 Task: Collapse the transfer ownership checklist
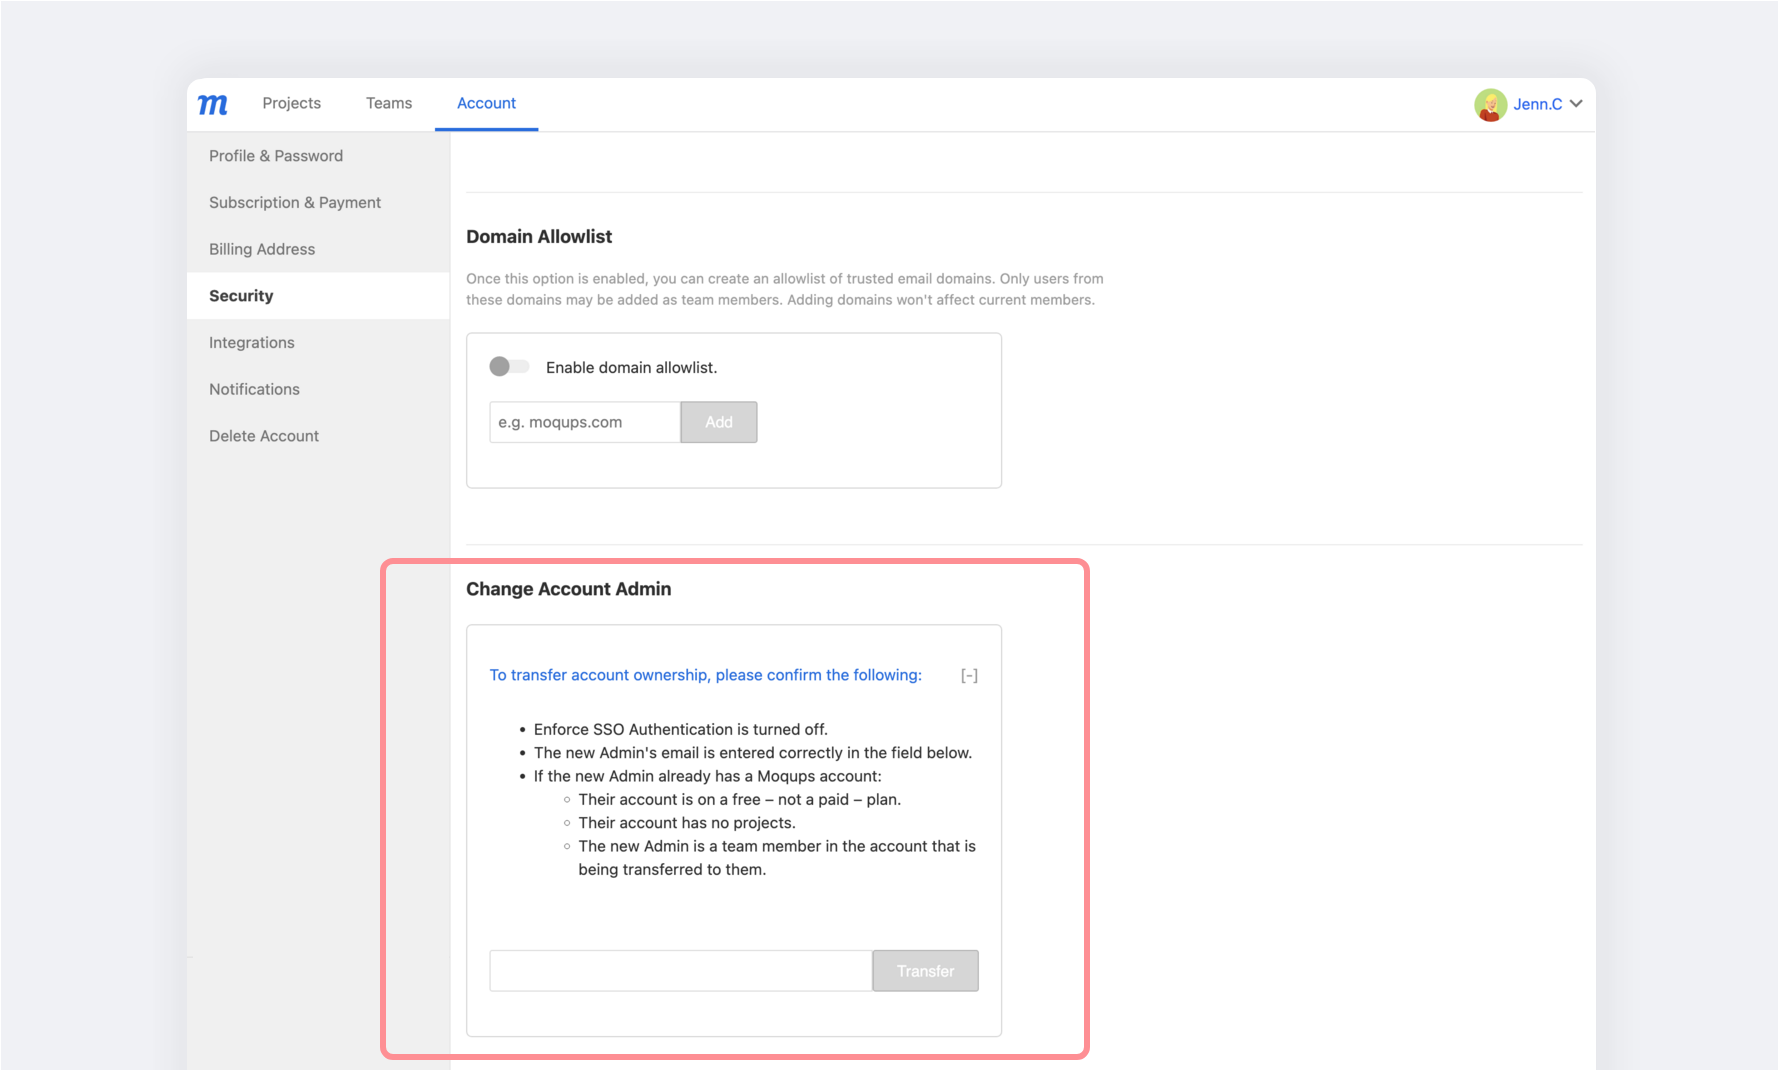969,676
